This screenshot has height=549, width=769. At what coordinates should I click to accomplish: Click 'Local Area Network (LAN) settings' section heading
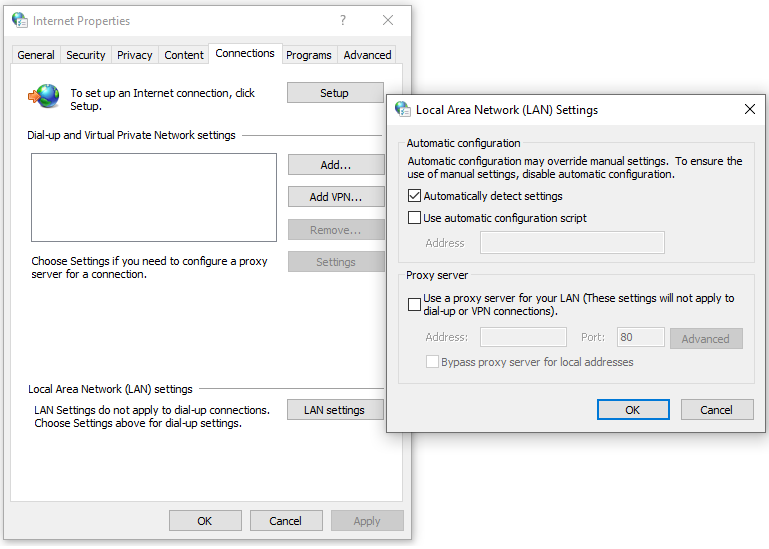(x=110, y=389)
